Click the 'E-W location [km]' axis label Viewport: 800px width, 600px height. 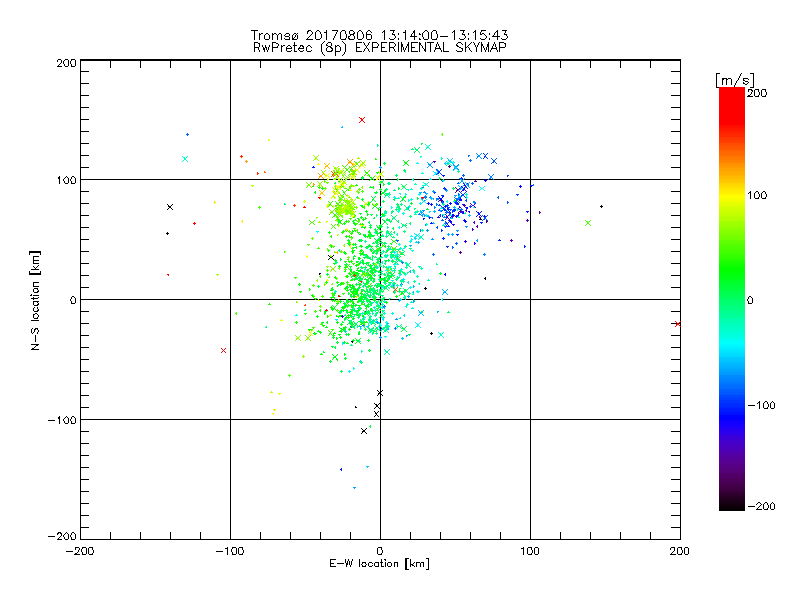pyautogui.click(x=379, y=564)
